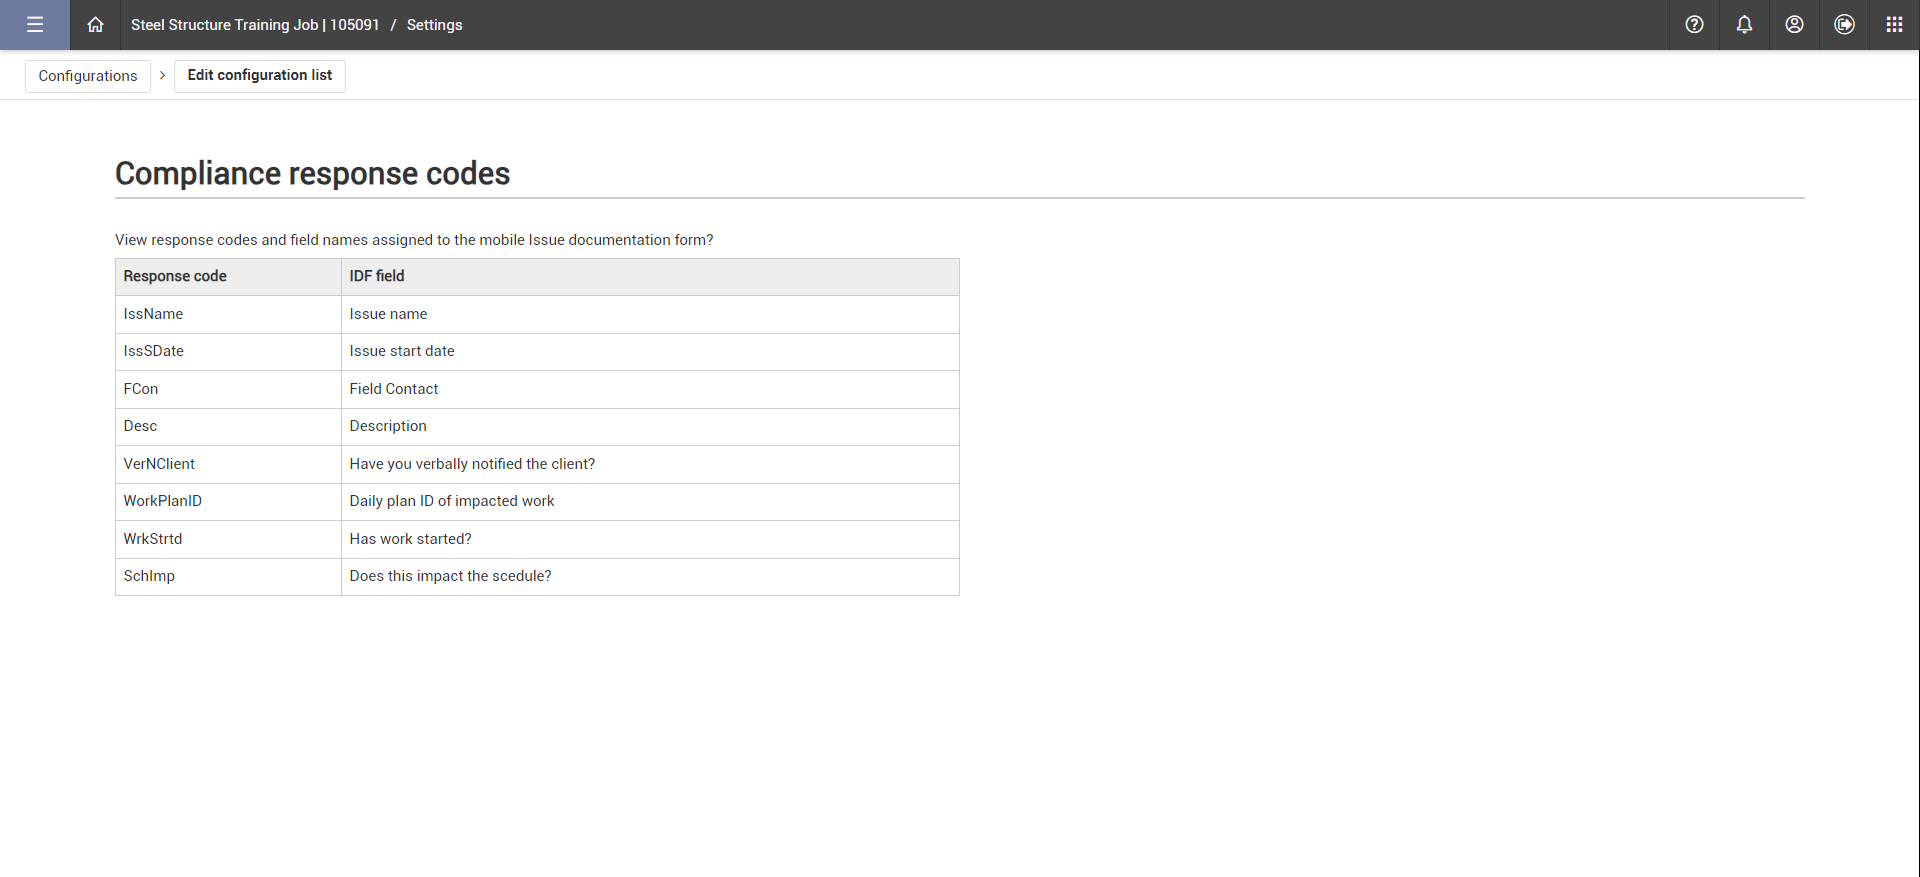Go to the home icon
1920x877 pixels.
(x=95, y=25)
